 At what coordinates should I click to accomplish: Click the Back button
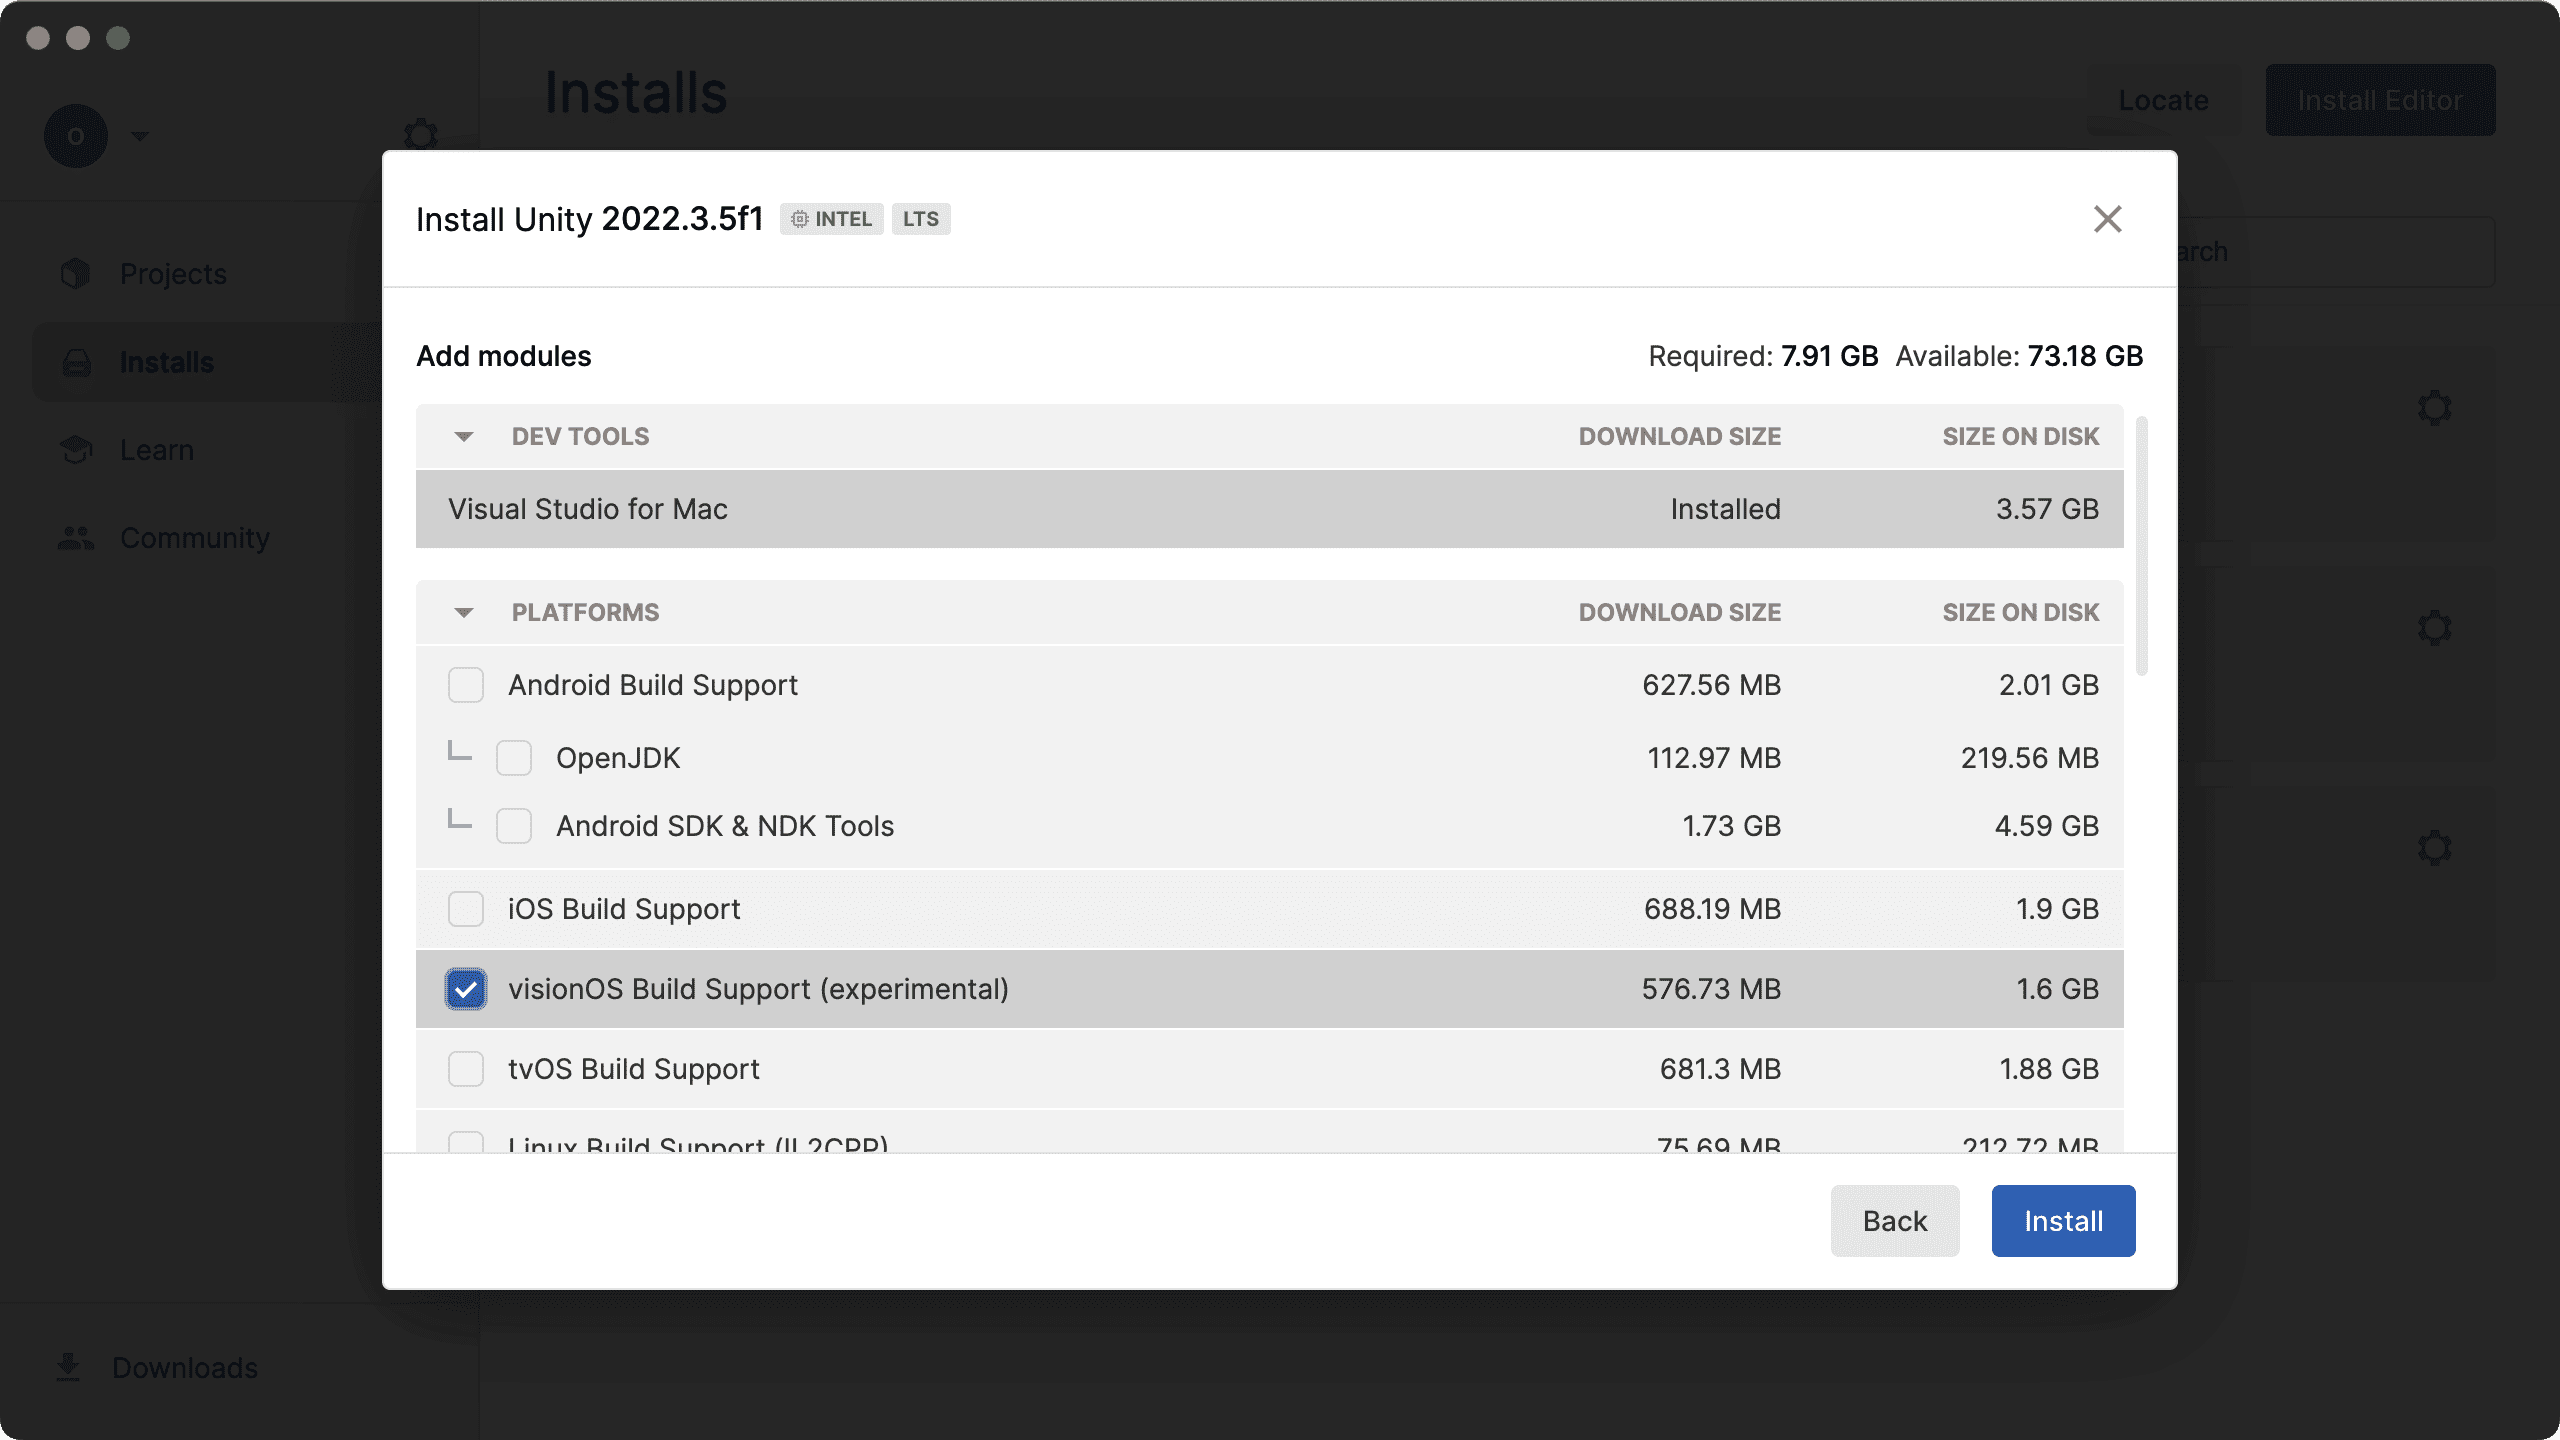[1895, 1221]
